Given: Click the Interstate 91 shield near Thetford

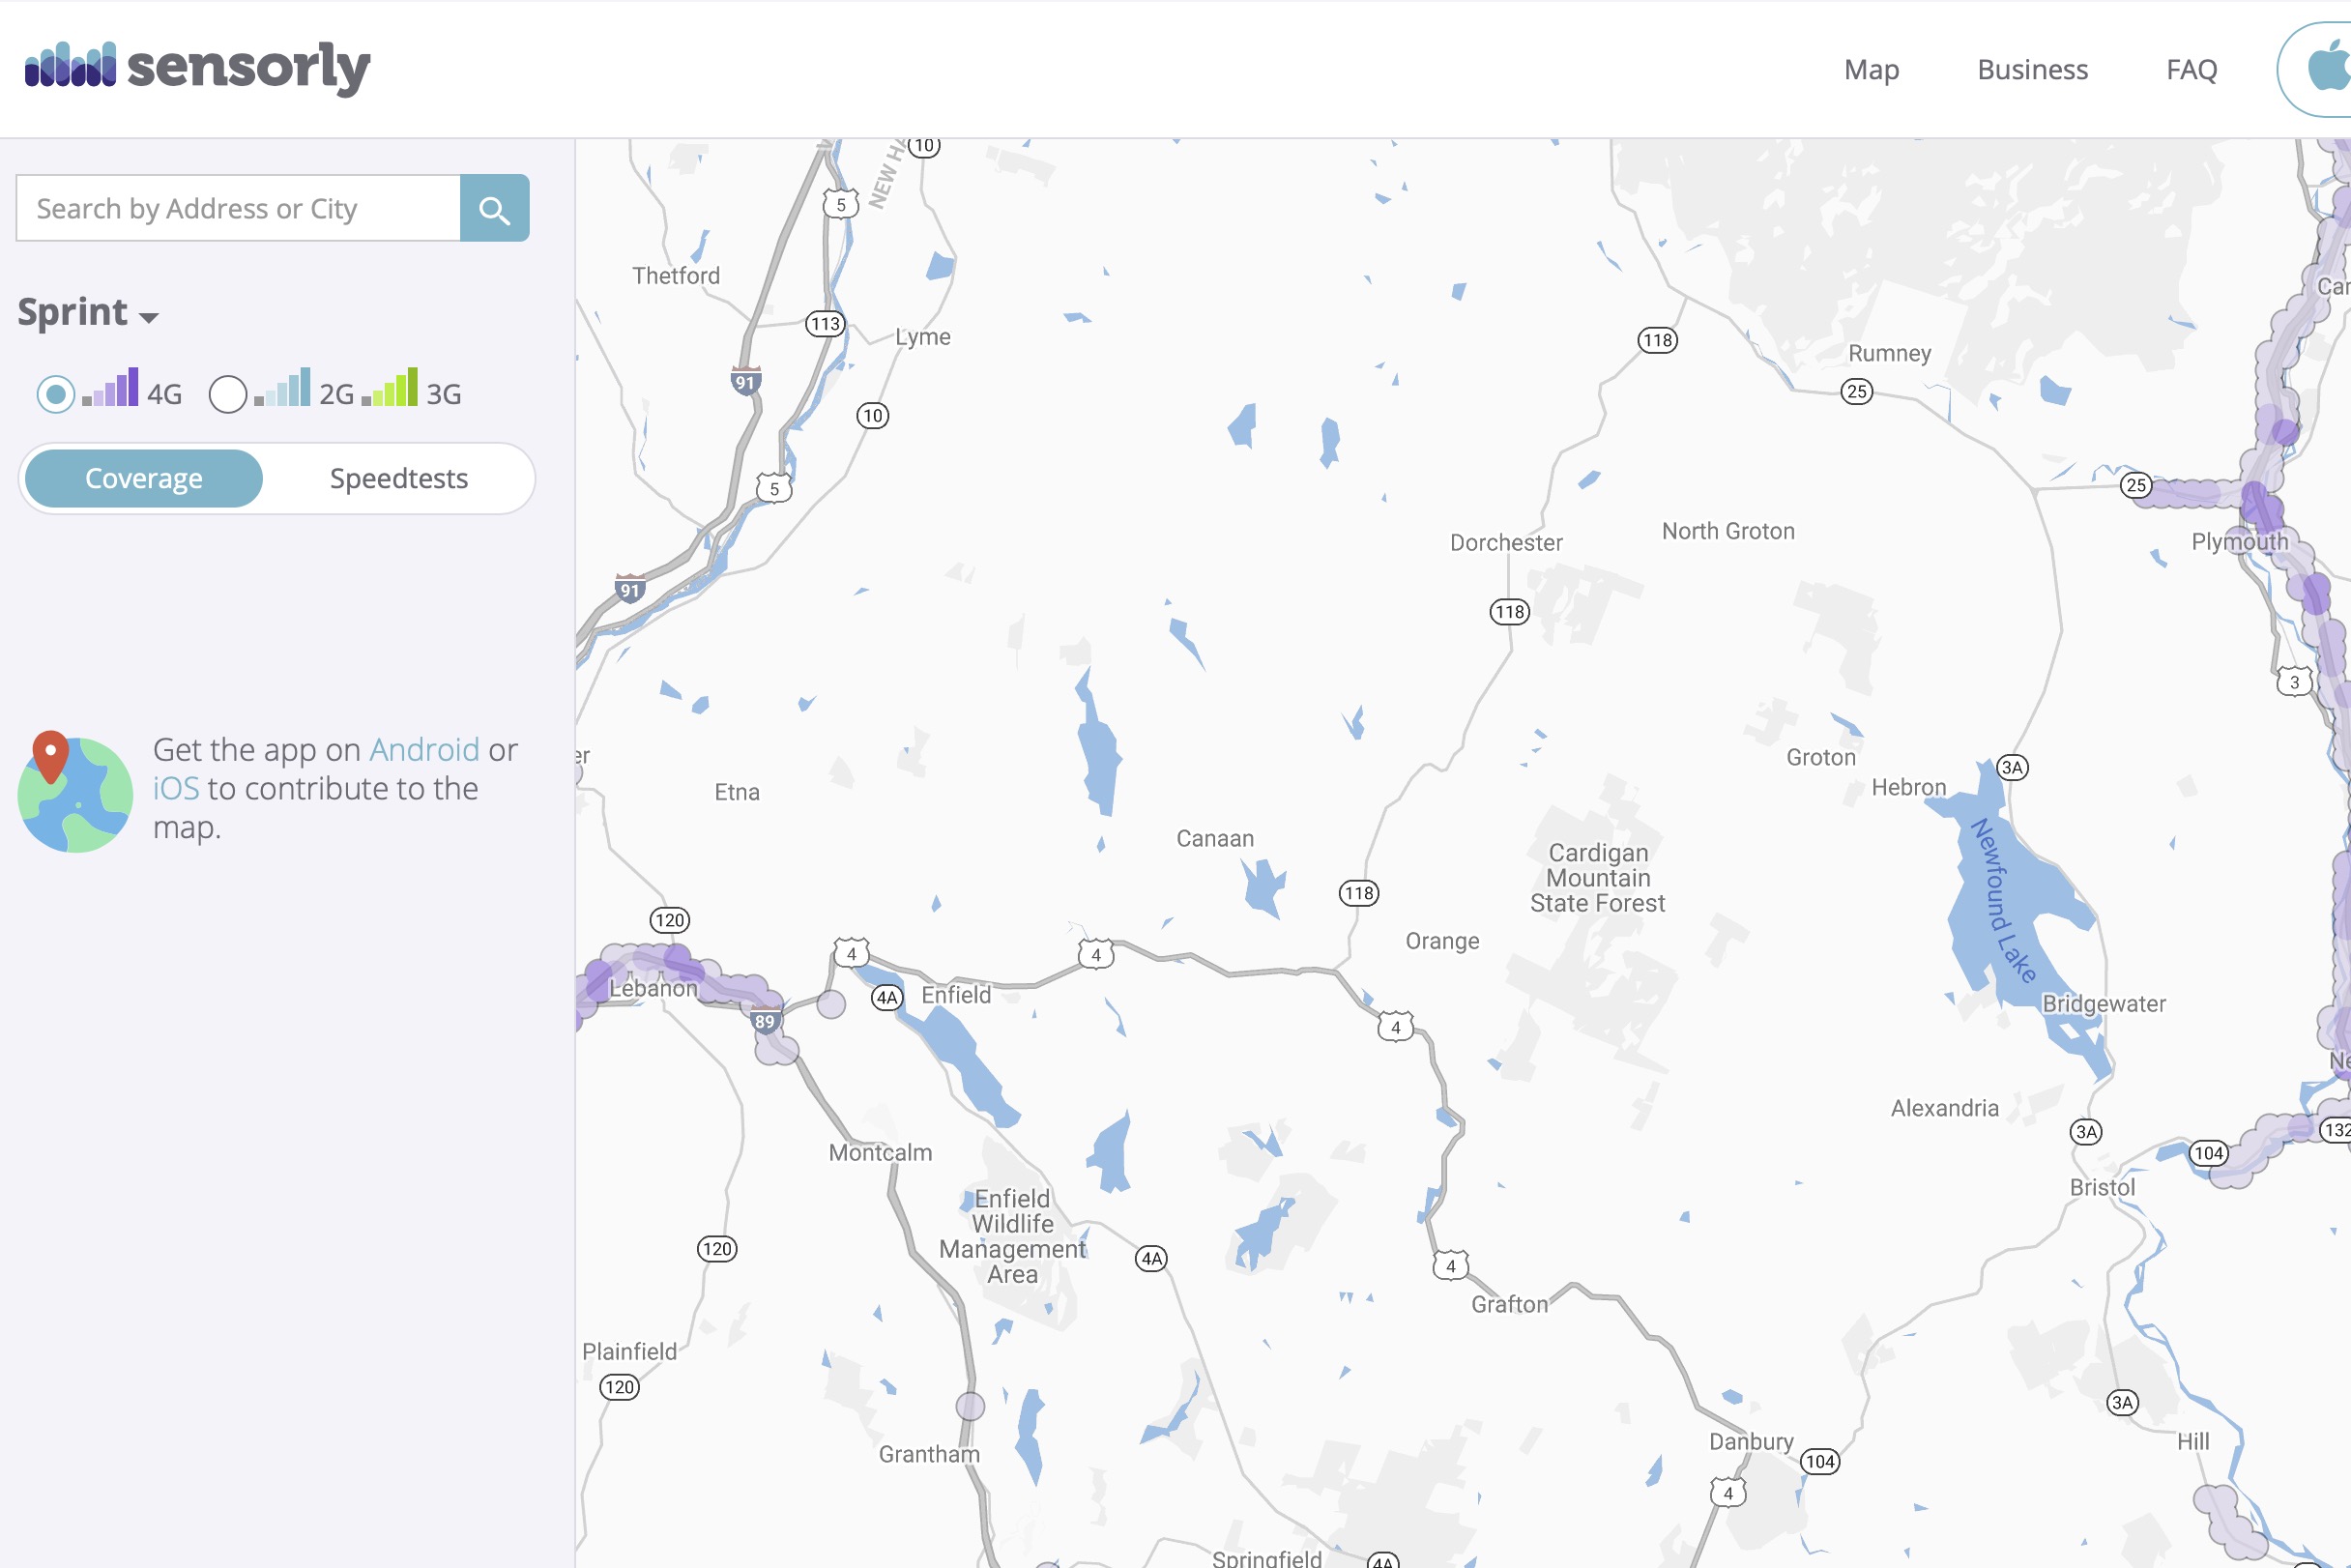Looking at the screenshot, I should pyautogui.click(x=745, y=382).
